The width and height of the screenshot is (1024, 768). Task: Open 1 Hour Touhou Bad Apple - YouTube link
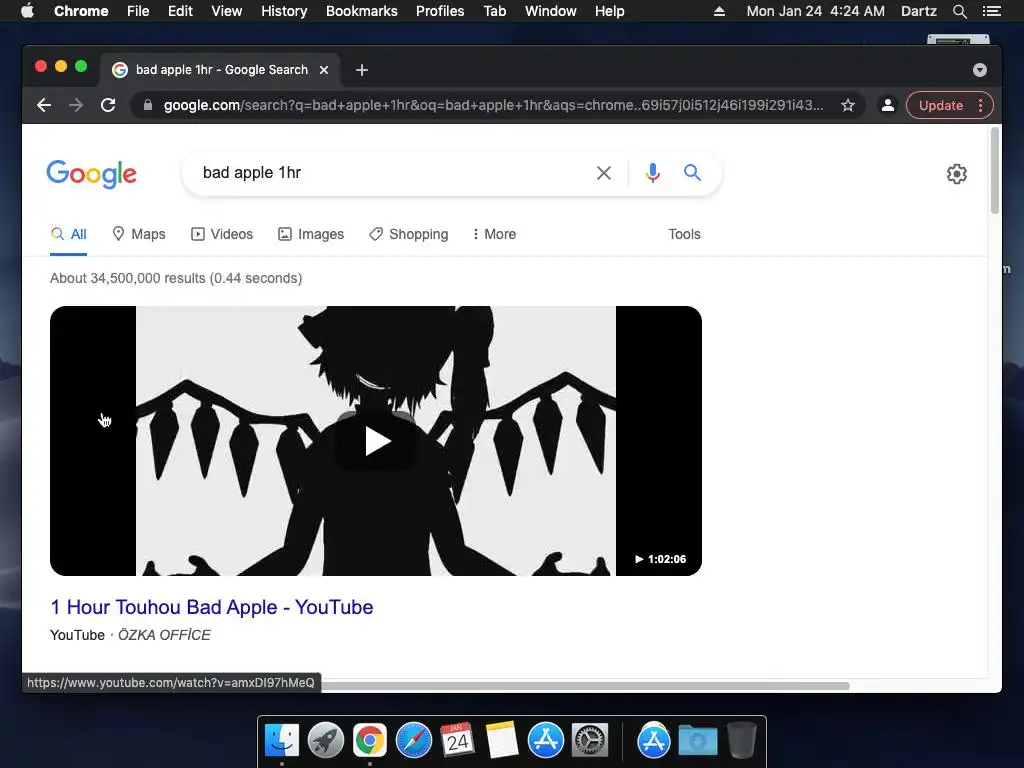pos(212,607)
